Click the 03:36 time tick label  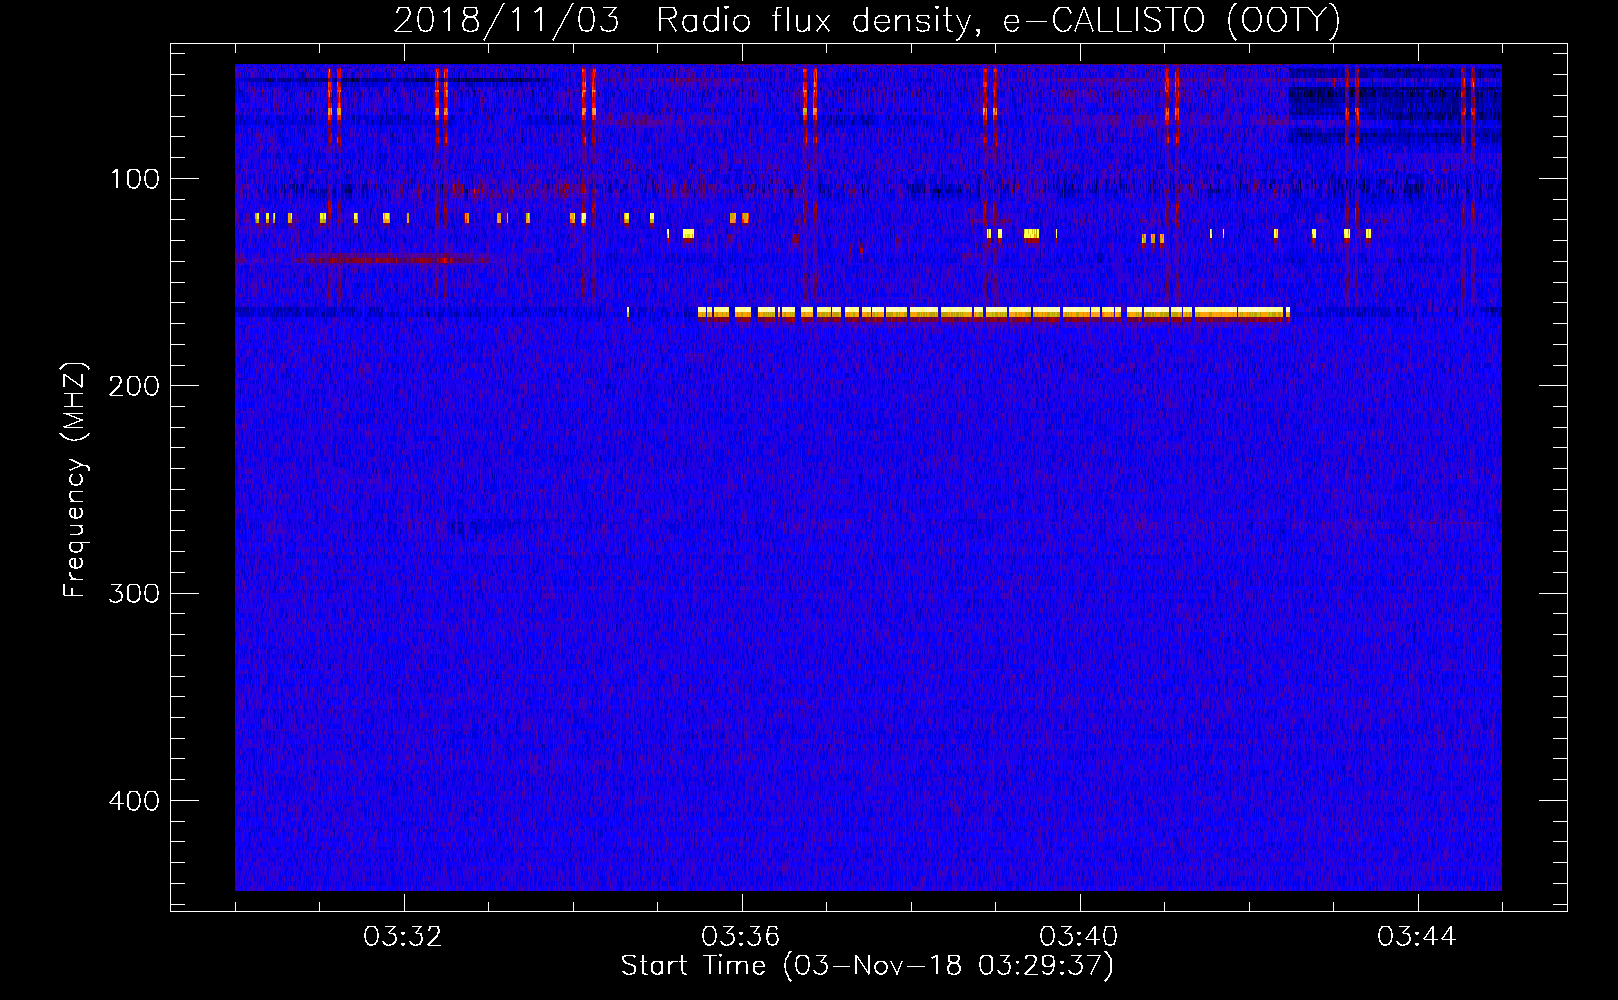click(x=741, y=937)
